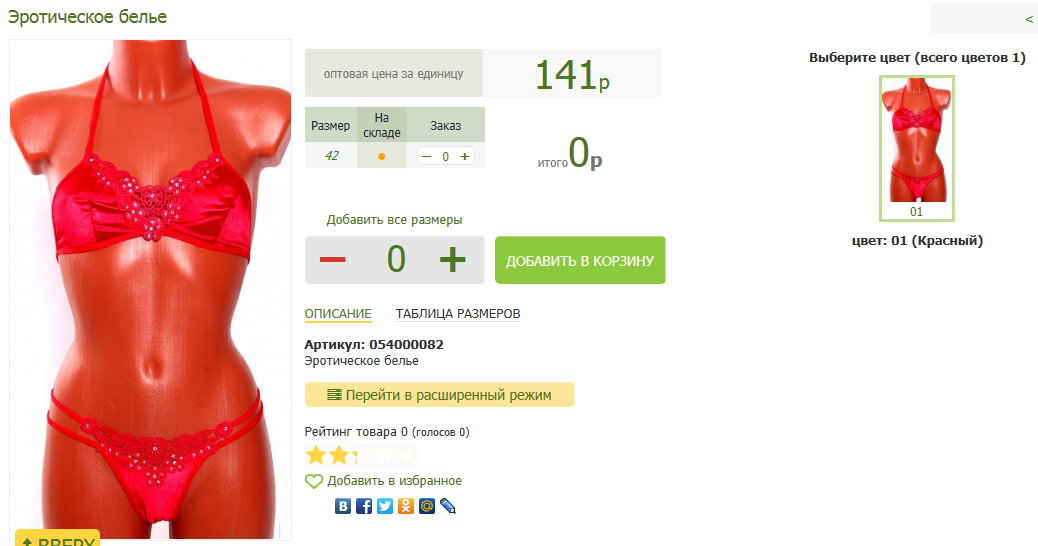Share the product on Facebook
1038x546 pixels.
(364, 506)
